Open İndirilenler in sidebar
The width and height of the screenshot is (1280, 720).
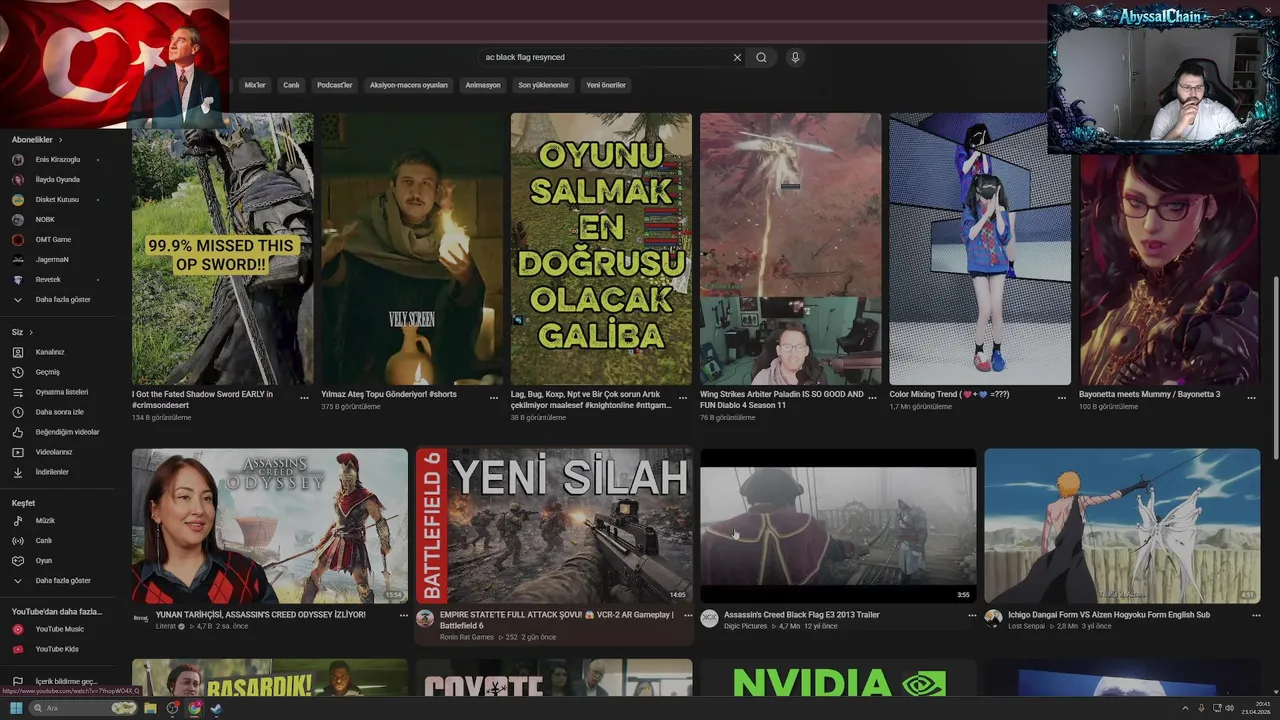coord(51,472)
